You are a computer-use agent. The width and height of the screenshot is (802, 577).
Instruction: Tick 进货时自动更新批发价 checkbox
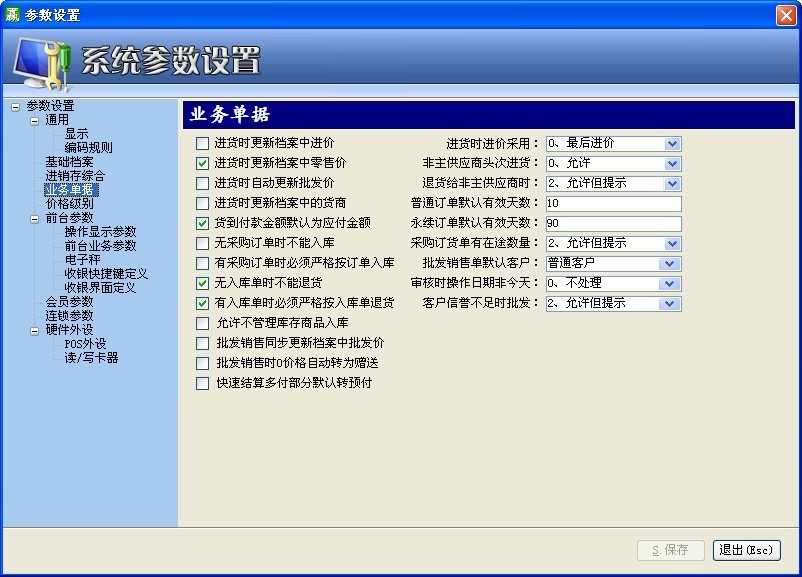pos(203,183)
